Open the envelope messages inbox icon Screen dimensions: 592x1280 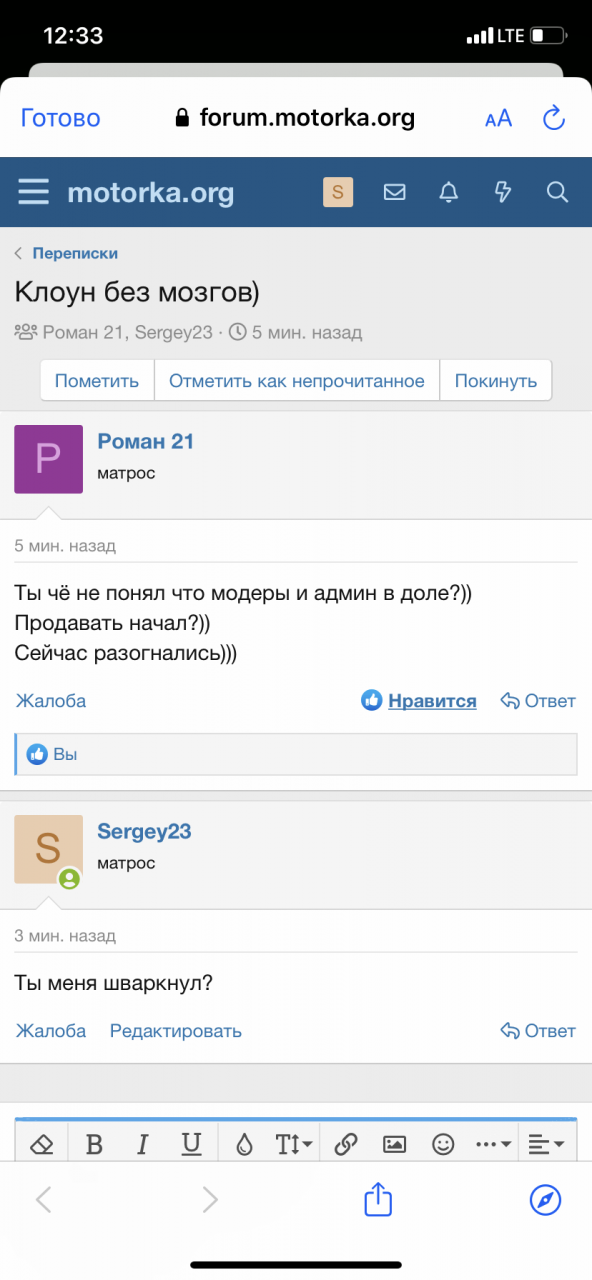395,192
